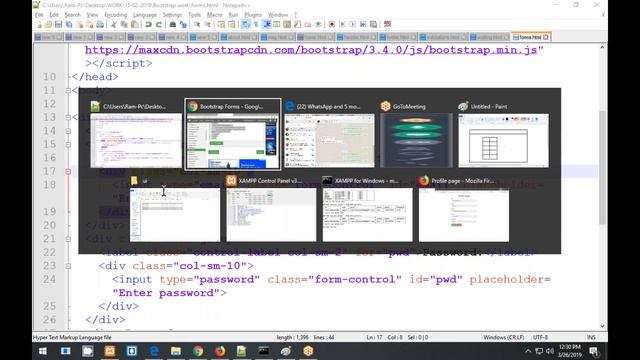Image resolution: width=640 pixels, height=360 pixels.
Task: Click the Find binoculars toolbar icon
Action: point(173,24)
